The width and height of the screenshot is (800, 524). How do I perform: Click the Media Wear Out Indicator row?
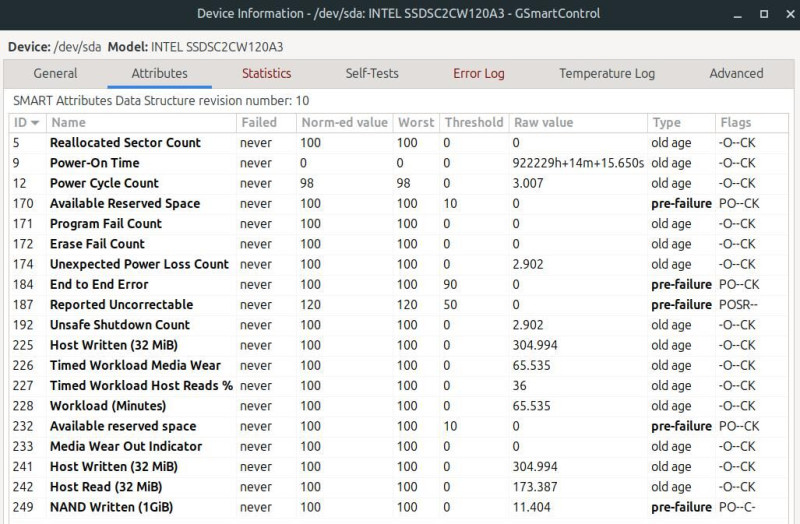399,446
